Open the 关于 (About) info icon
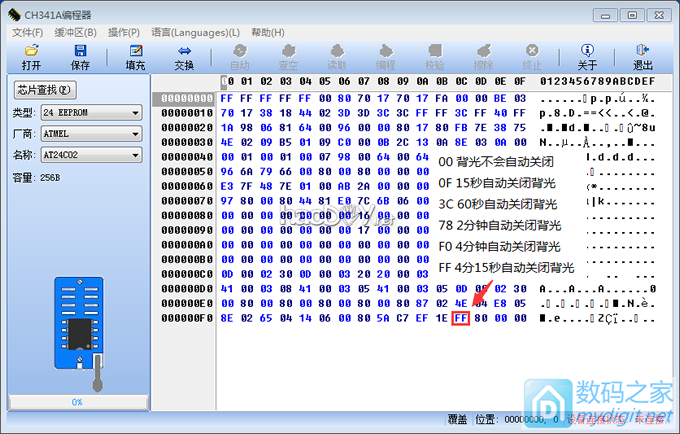Screen dimensions: 680x434 coord(587,57)
